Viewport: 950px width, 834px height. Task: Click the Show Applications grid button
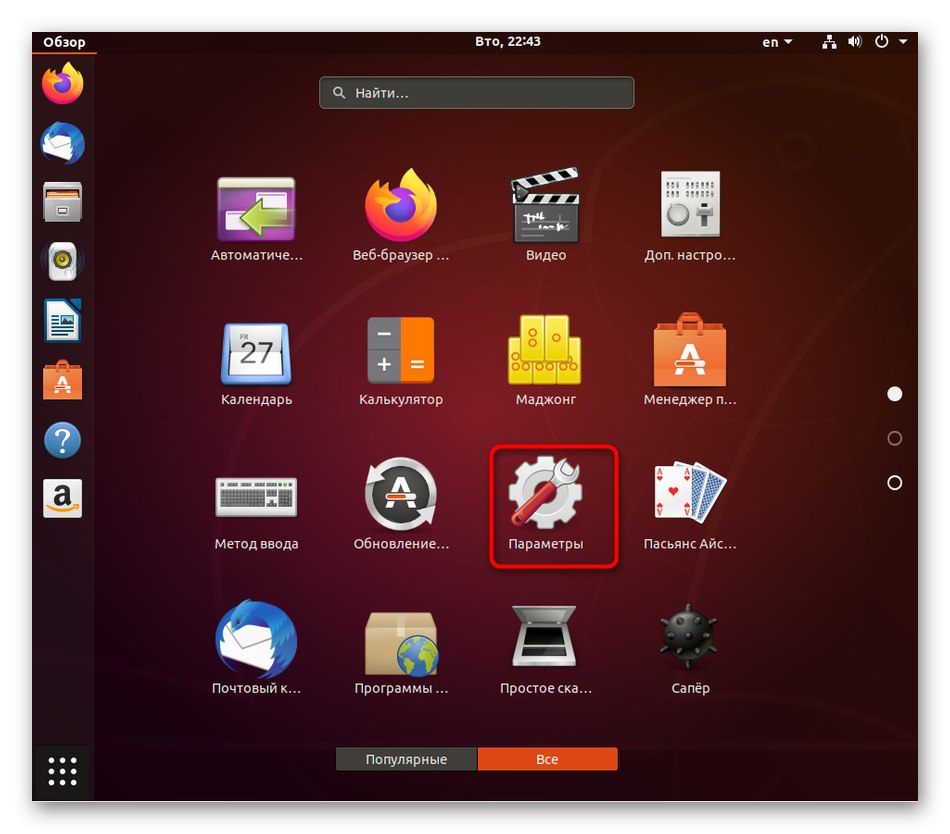tap(62, 772)
